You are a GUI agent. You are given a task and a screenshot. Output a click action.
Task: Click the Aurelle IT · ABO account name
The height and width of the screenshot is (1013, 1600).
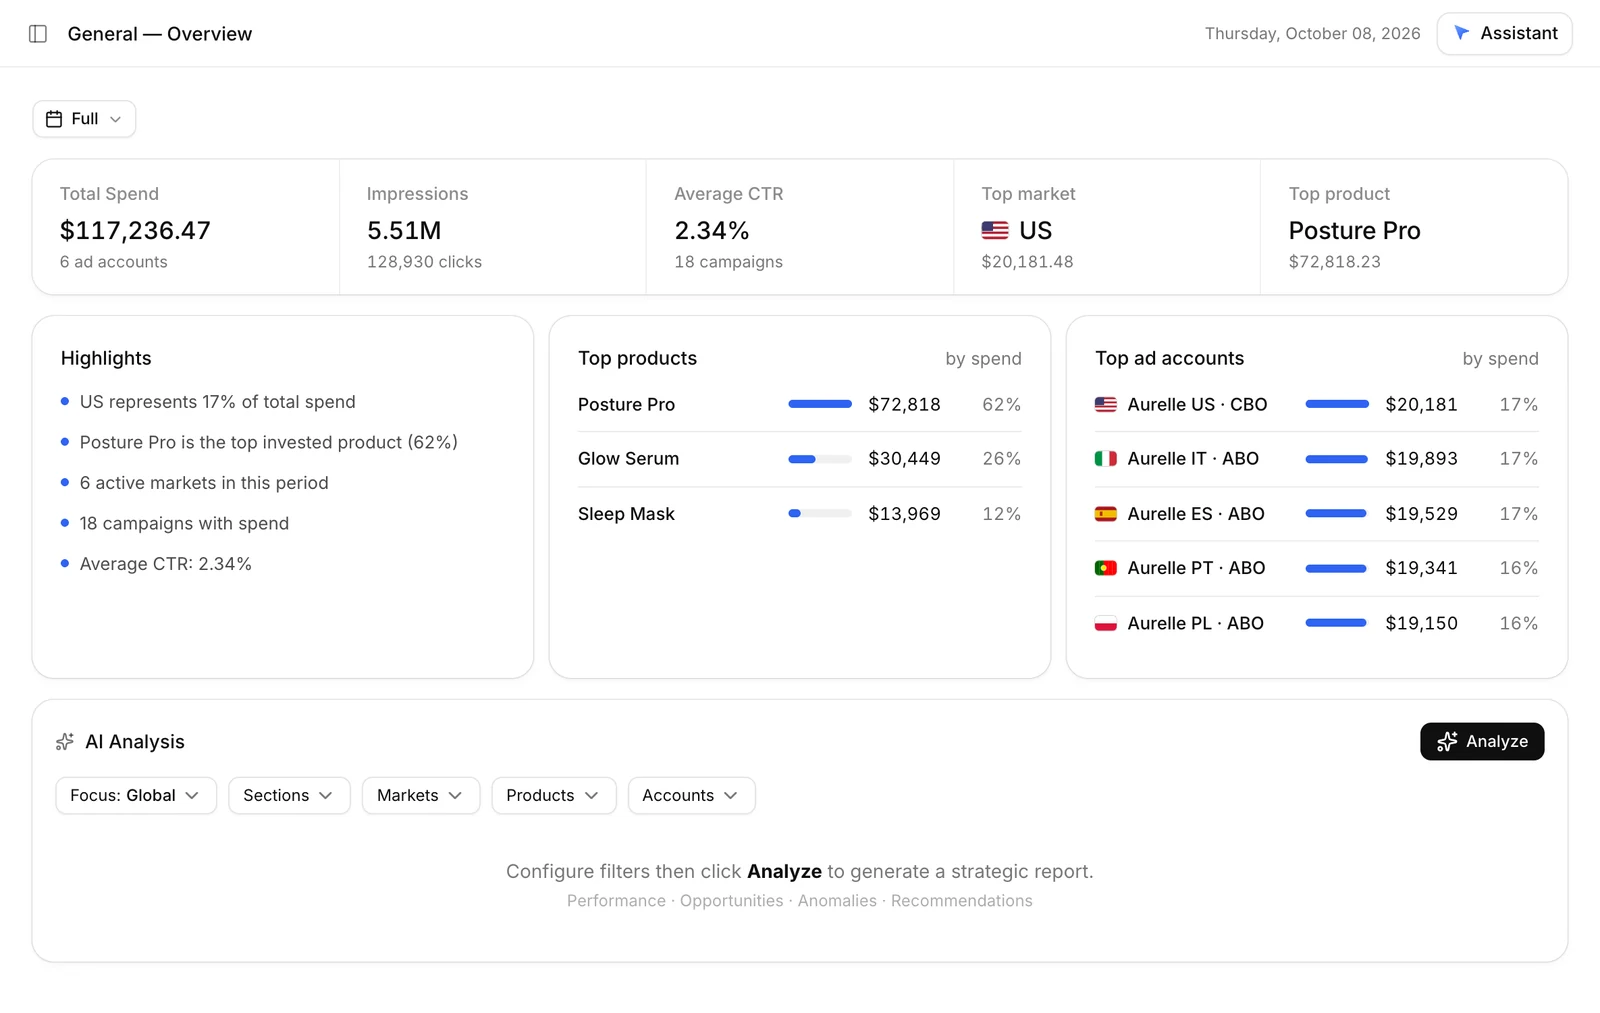[x=1193, y=459]
